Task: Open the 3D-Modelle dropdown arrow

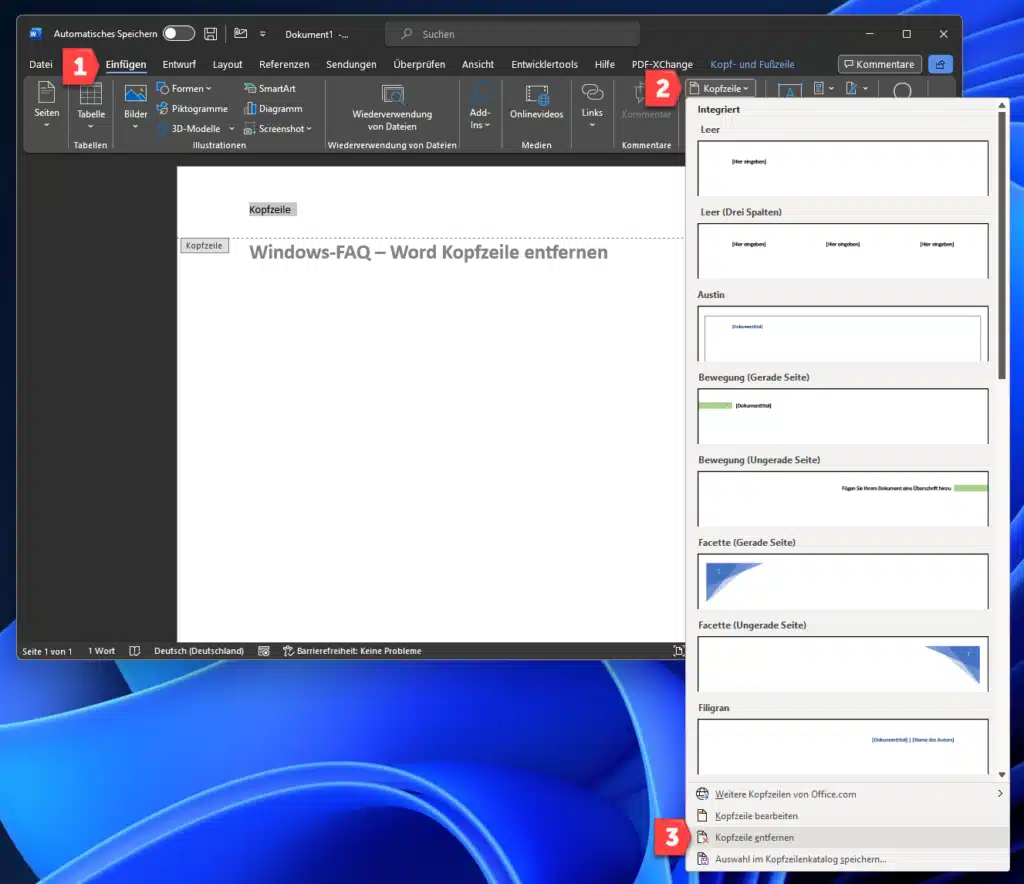Action: pos(231,129)
